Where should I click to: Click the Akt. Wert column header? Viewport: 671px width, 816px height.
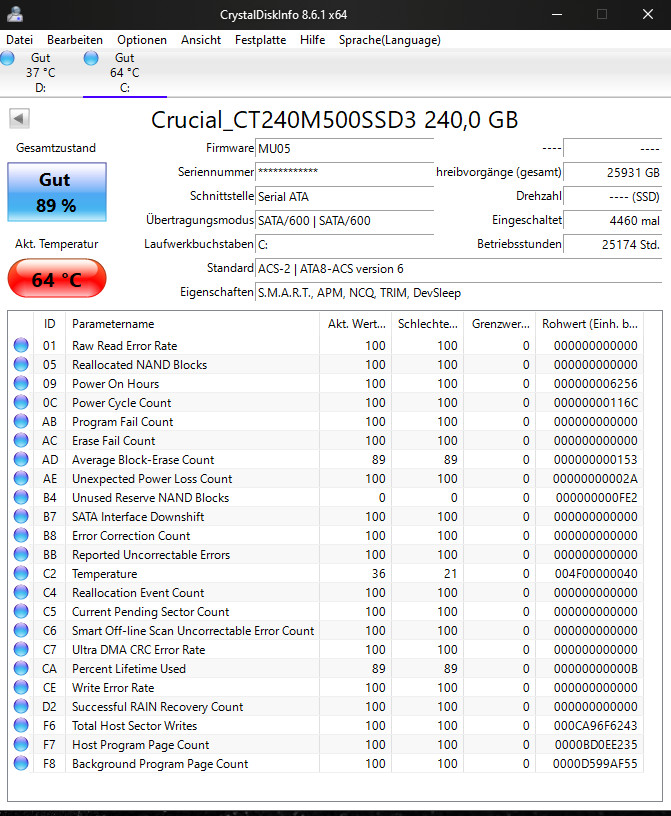pos(356,324)
